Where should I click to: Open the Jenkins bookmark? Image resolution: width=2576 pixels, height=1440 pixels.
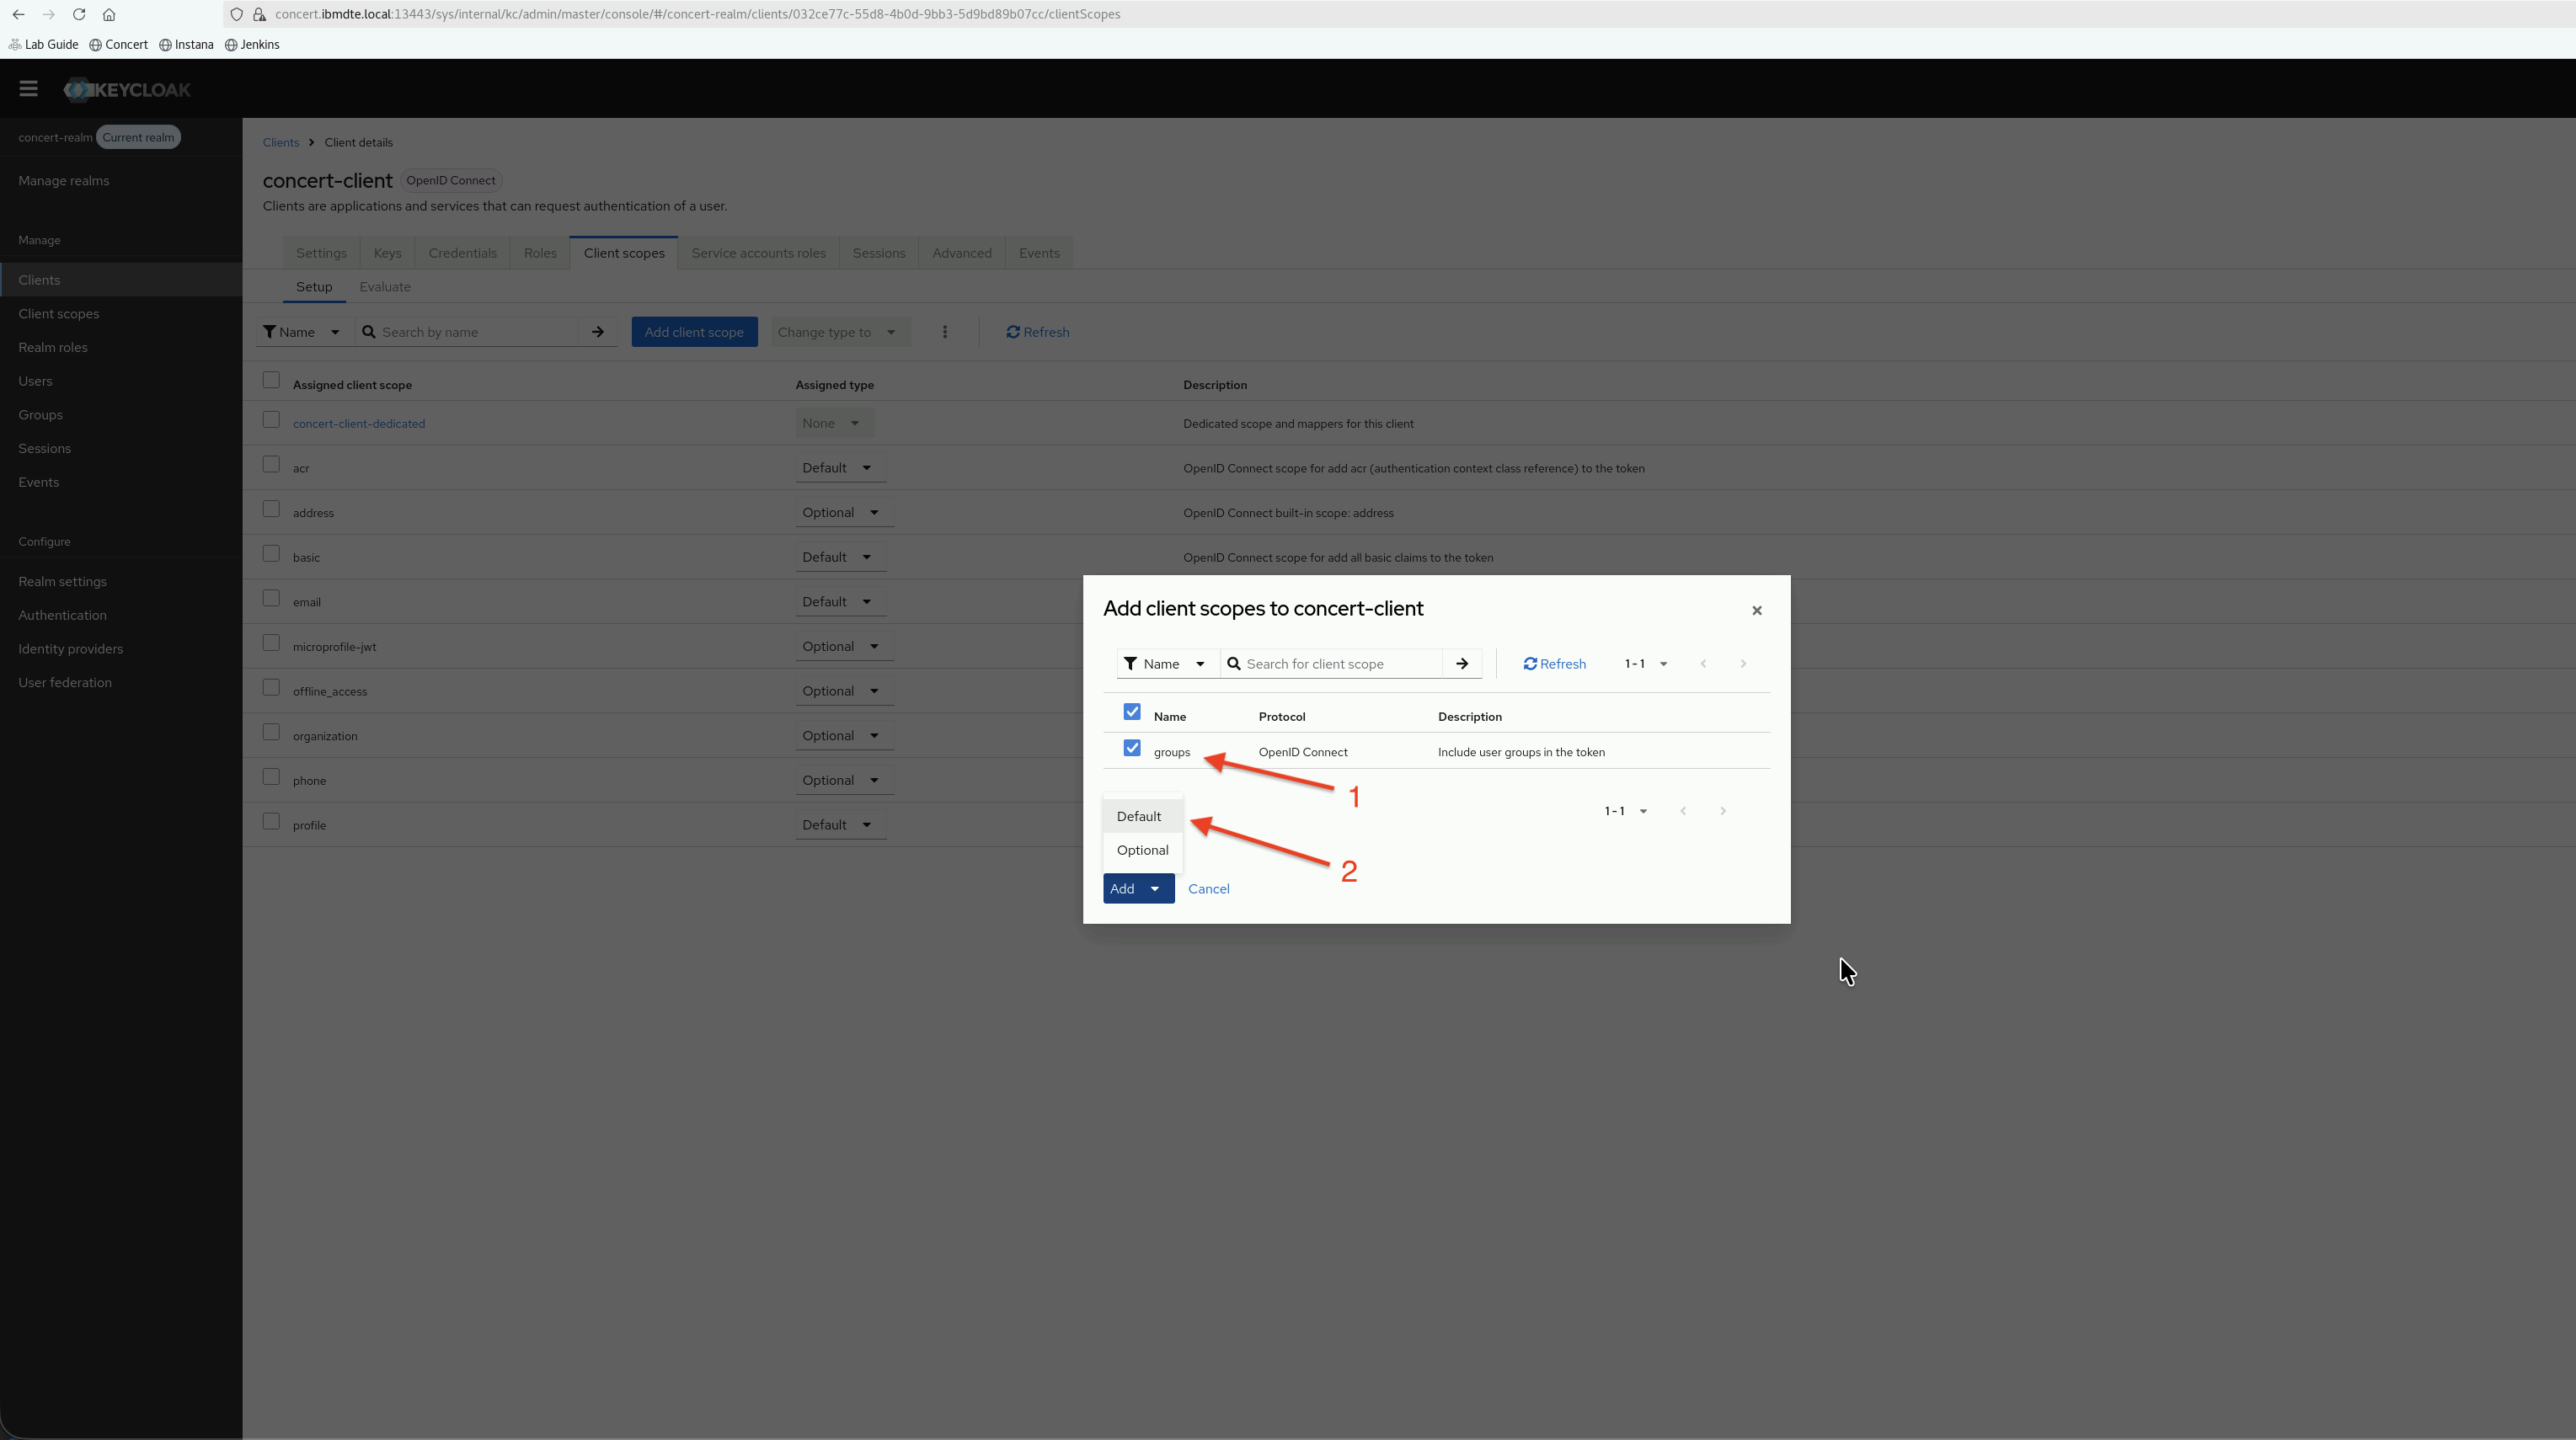[x=252, y=44]
